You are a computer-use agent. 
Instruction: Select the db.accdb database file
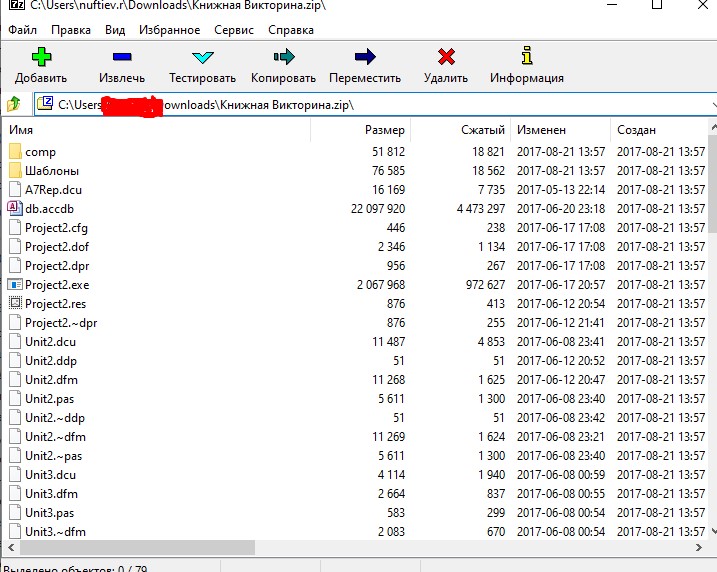[49, 209]
